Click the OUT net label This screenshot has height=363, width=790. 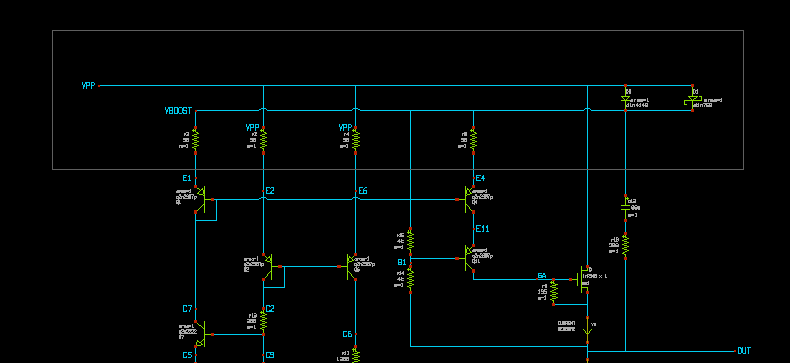(x=744, y=351)
